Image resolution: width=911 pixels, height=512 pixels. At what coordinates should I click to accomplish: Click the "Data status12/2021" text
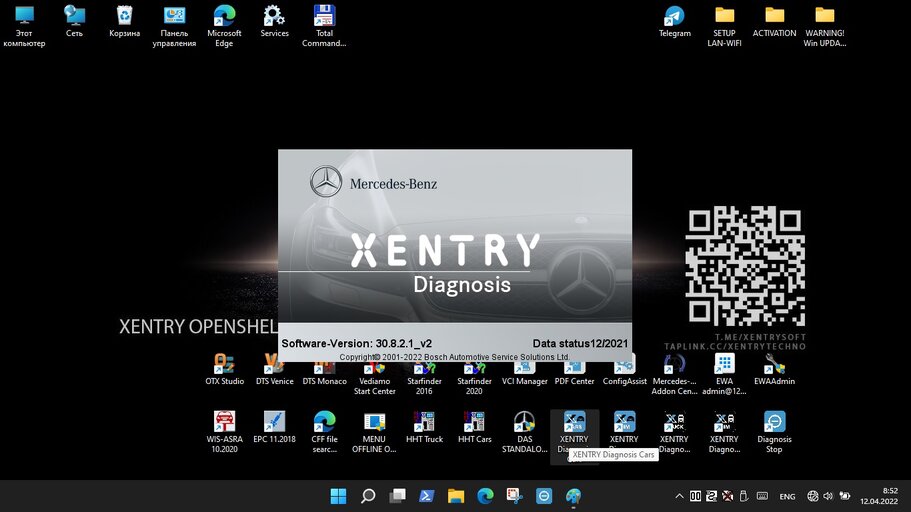coord(580,343)
